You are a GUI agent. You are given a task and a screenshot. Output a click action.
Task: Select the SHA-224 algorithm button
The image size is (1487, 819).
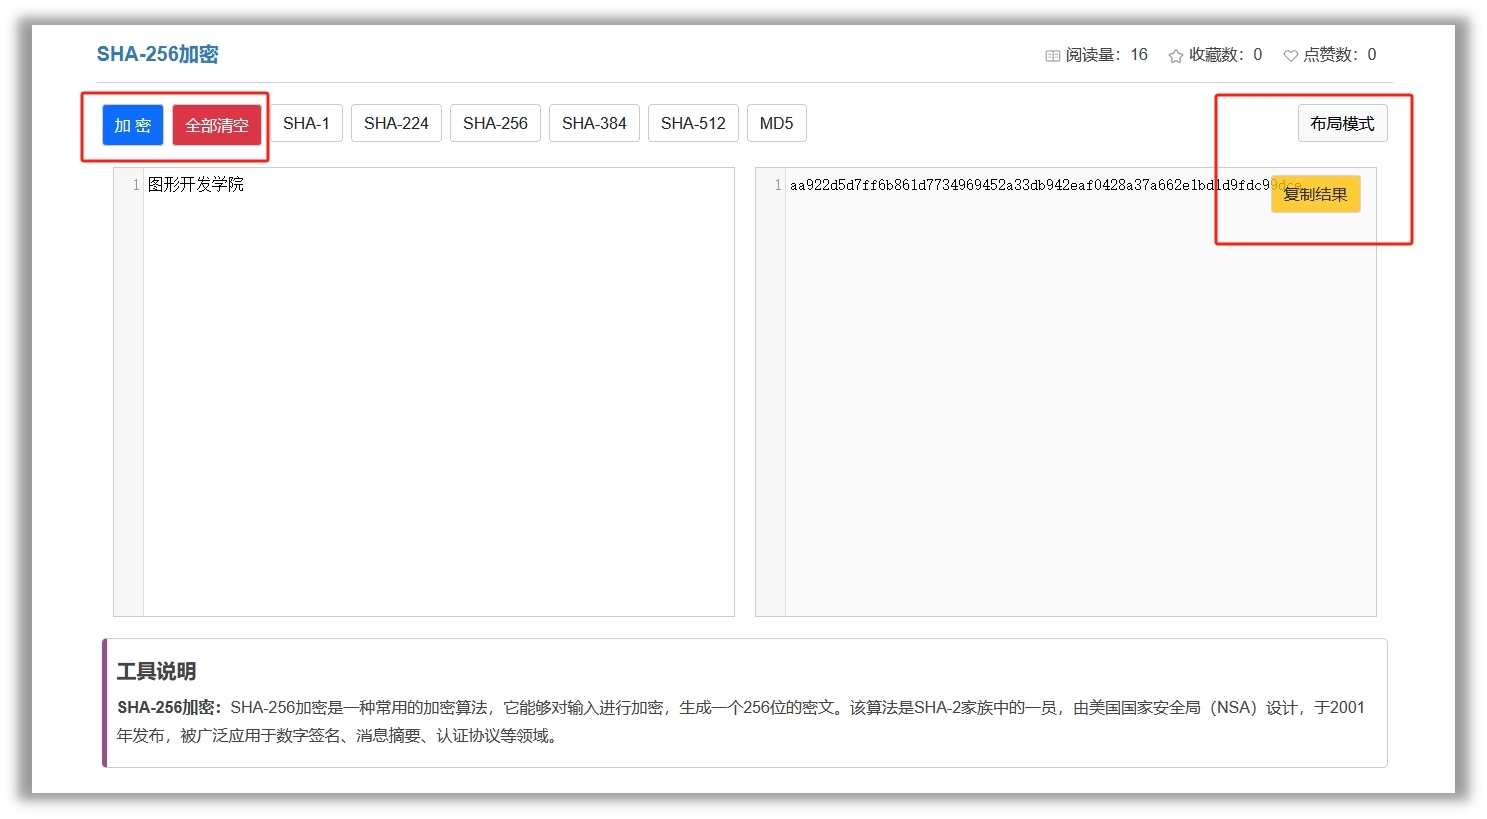396,123
